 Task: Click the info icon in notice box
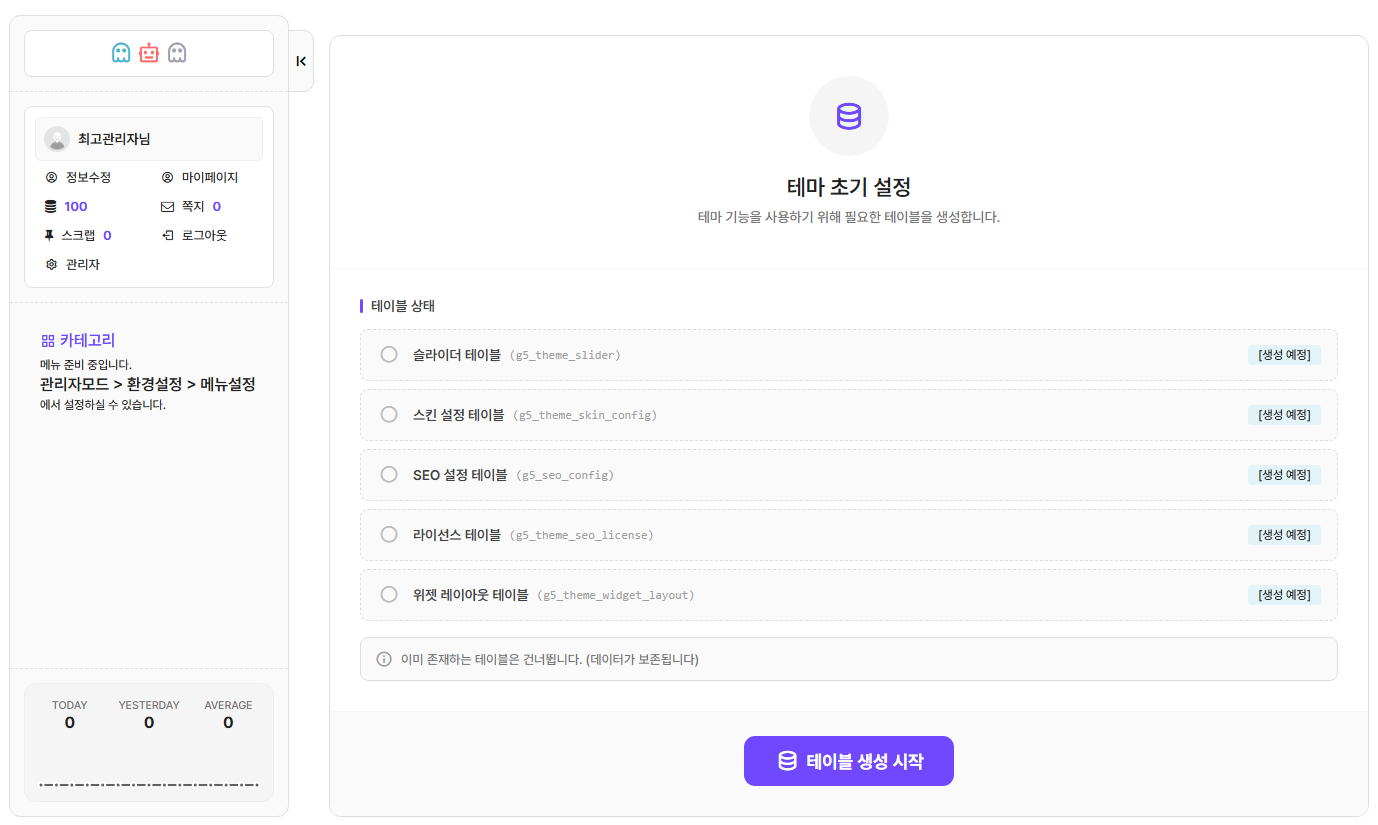[x=384, y=659]
